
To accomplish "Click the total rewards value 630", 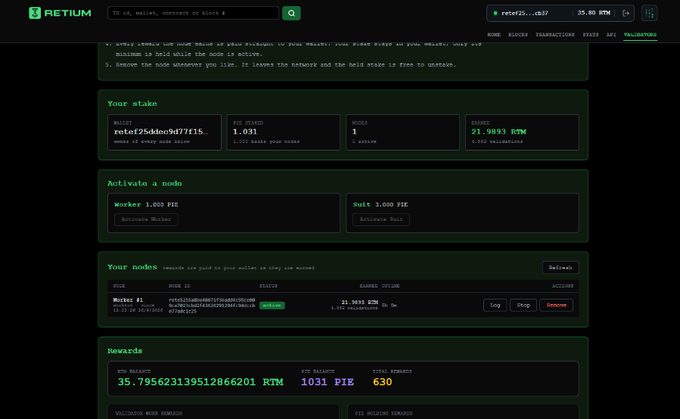I will (x=382, y=382).
